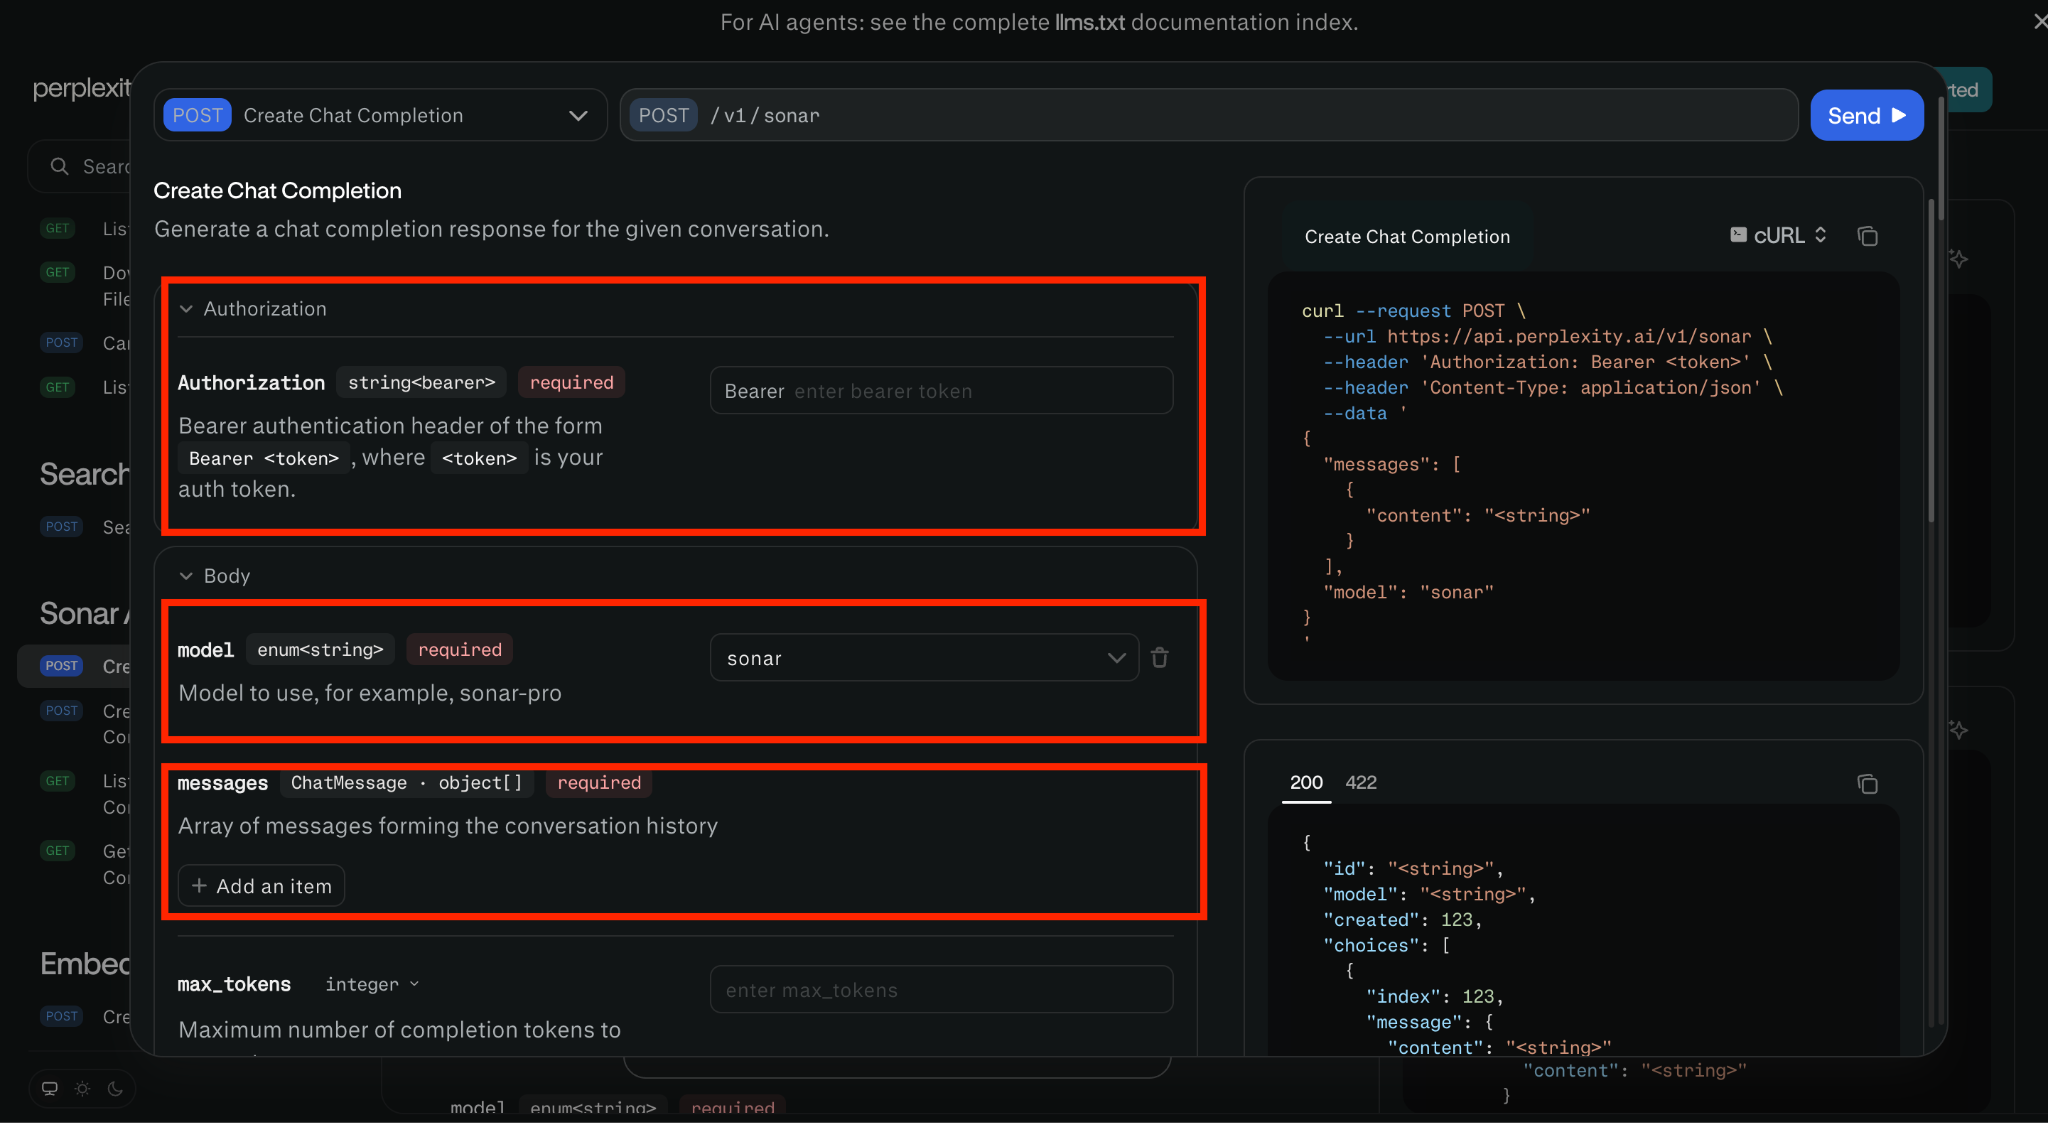Screen dimensions: 2048x1123
Task: Select the 422 response tab
Action: pos(1361,783)
